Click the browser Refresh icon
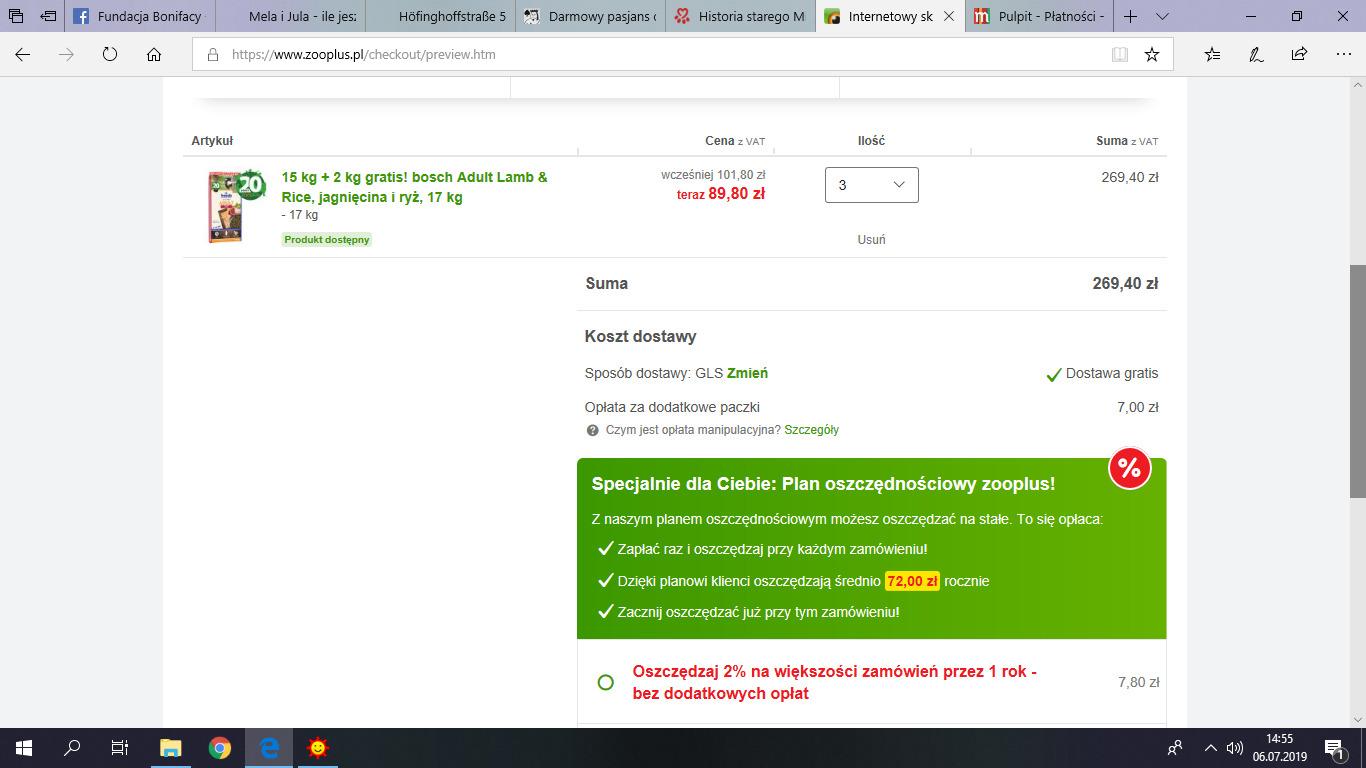This screenshot has width=1366, height=768. coord(110,55)
